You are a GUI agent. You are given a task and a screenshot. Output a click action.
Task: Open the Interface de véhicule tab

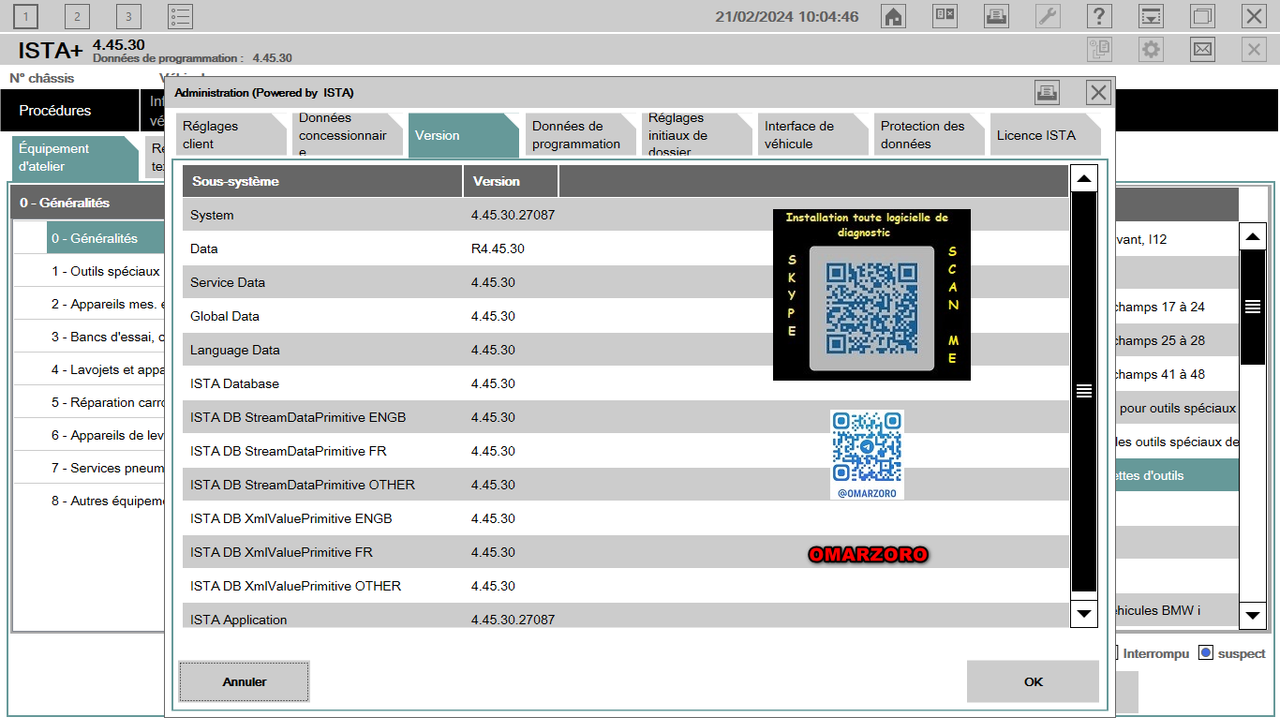811,135
